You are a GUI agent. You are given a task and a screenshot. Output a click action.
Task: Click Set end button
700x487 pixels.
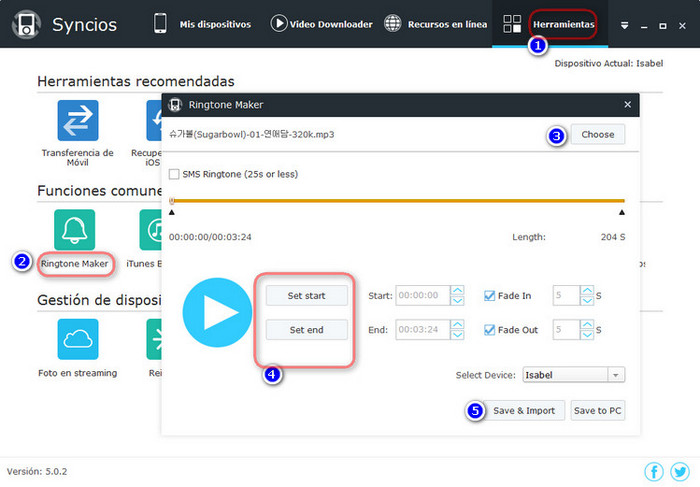[x=306, y=330]
